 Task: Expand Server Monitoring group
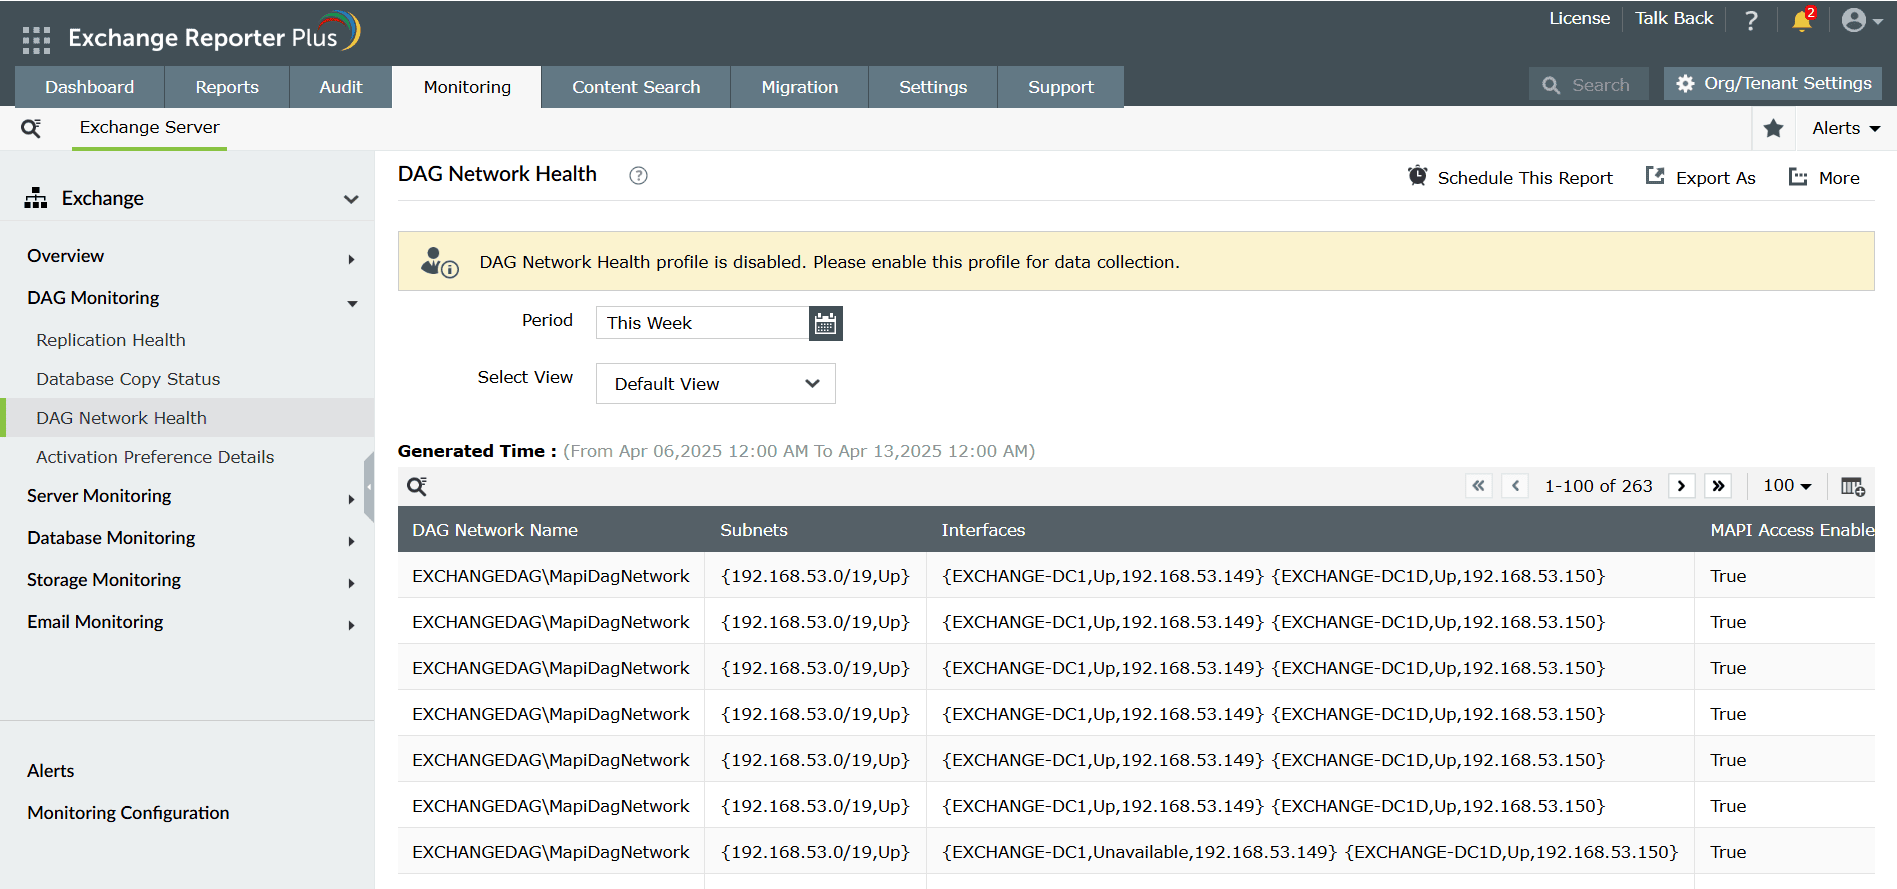(x=351, y=499)
